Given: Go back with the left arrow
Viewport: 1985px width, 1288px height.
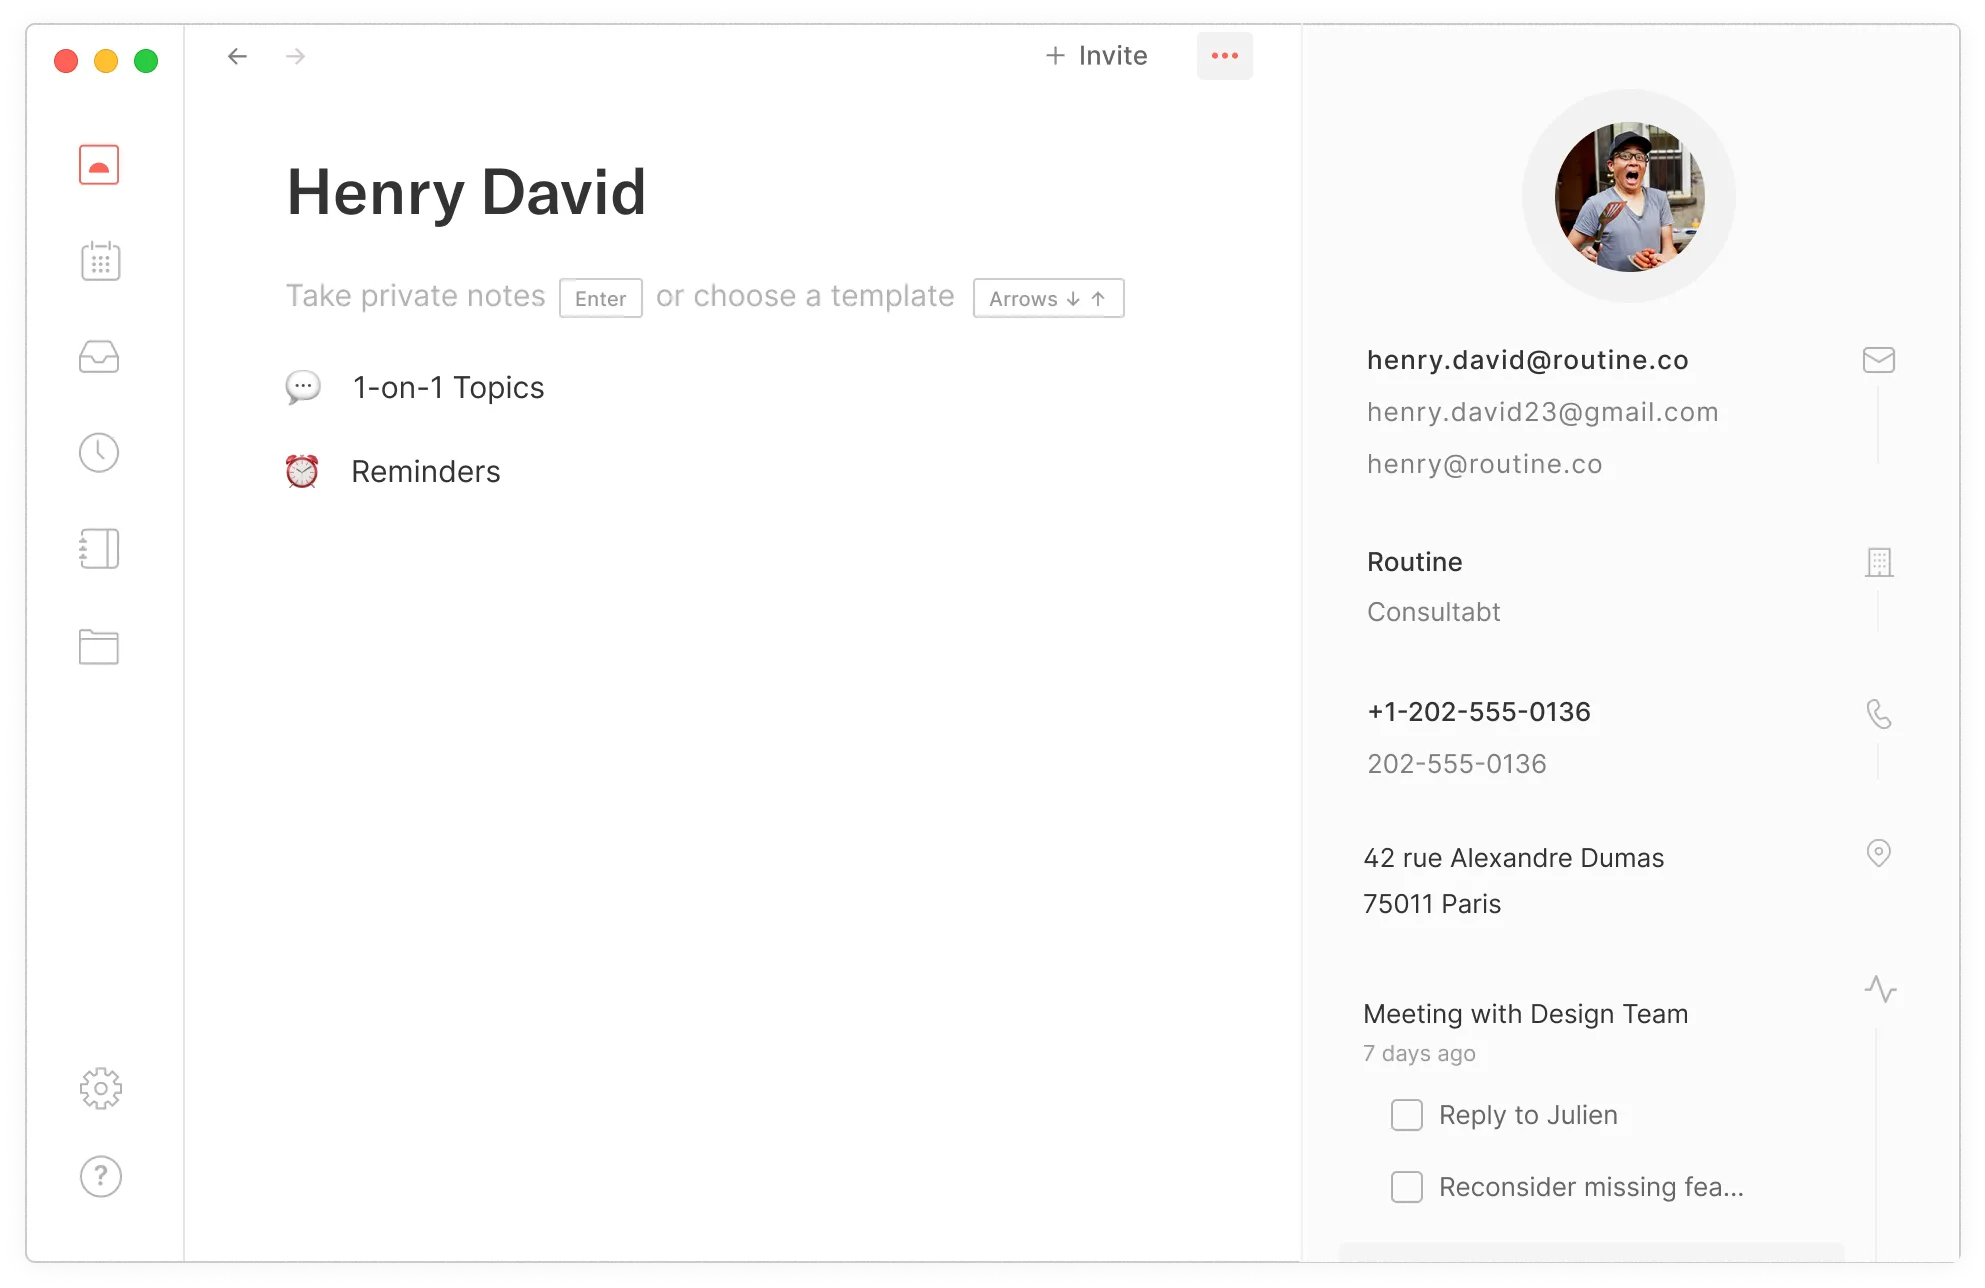Looking at the screenshot, I should pyautogui.click(x=237, y=56).
